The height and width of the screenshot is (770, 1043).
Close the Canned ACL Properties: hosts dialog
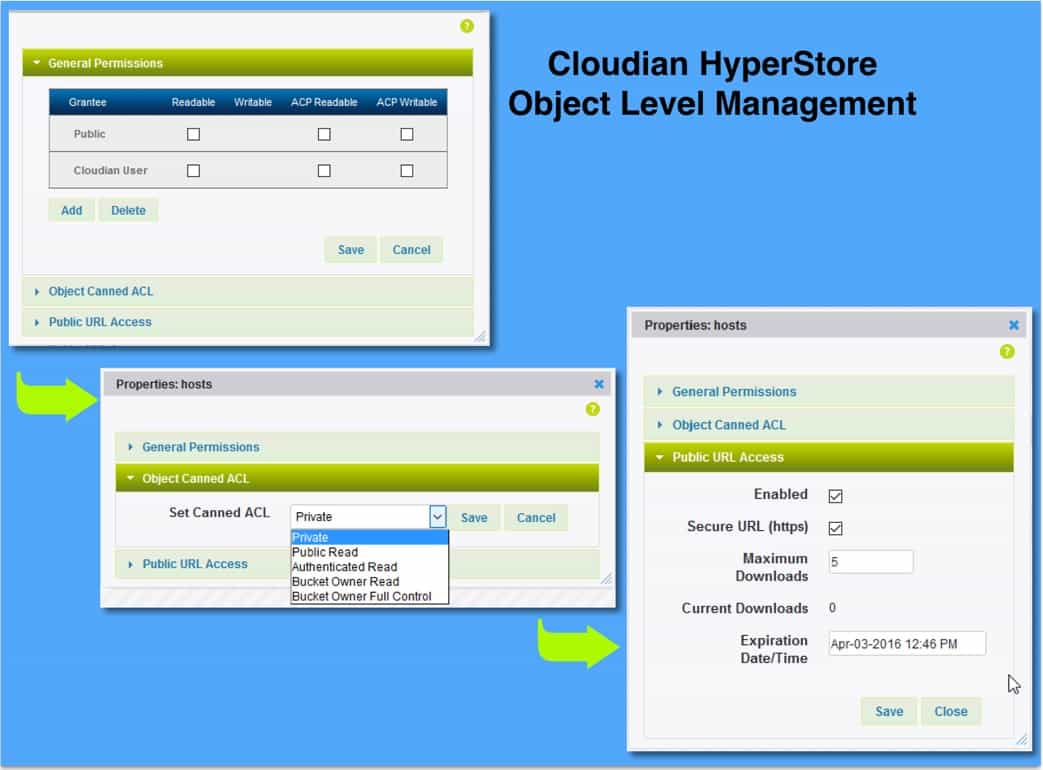[x=599, y=384]
